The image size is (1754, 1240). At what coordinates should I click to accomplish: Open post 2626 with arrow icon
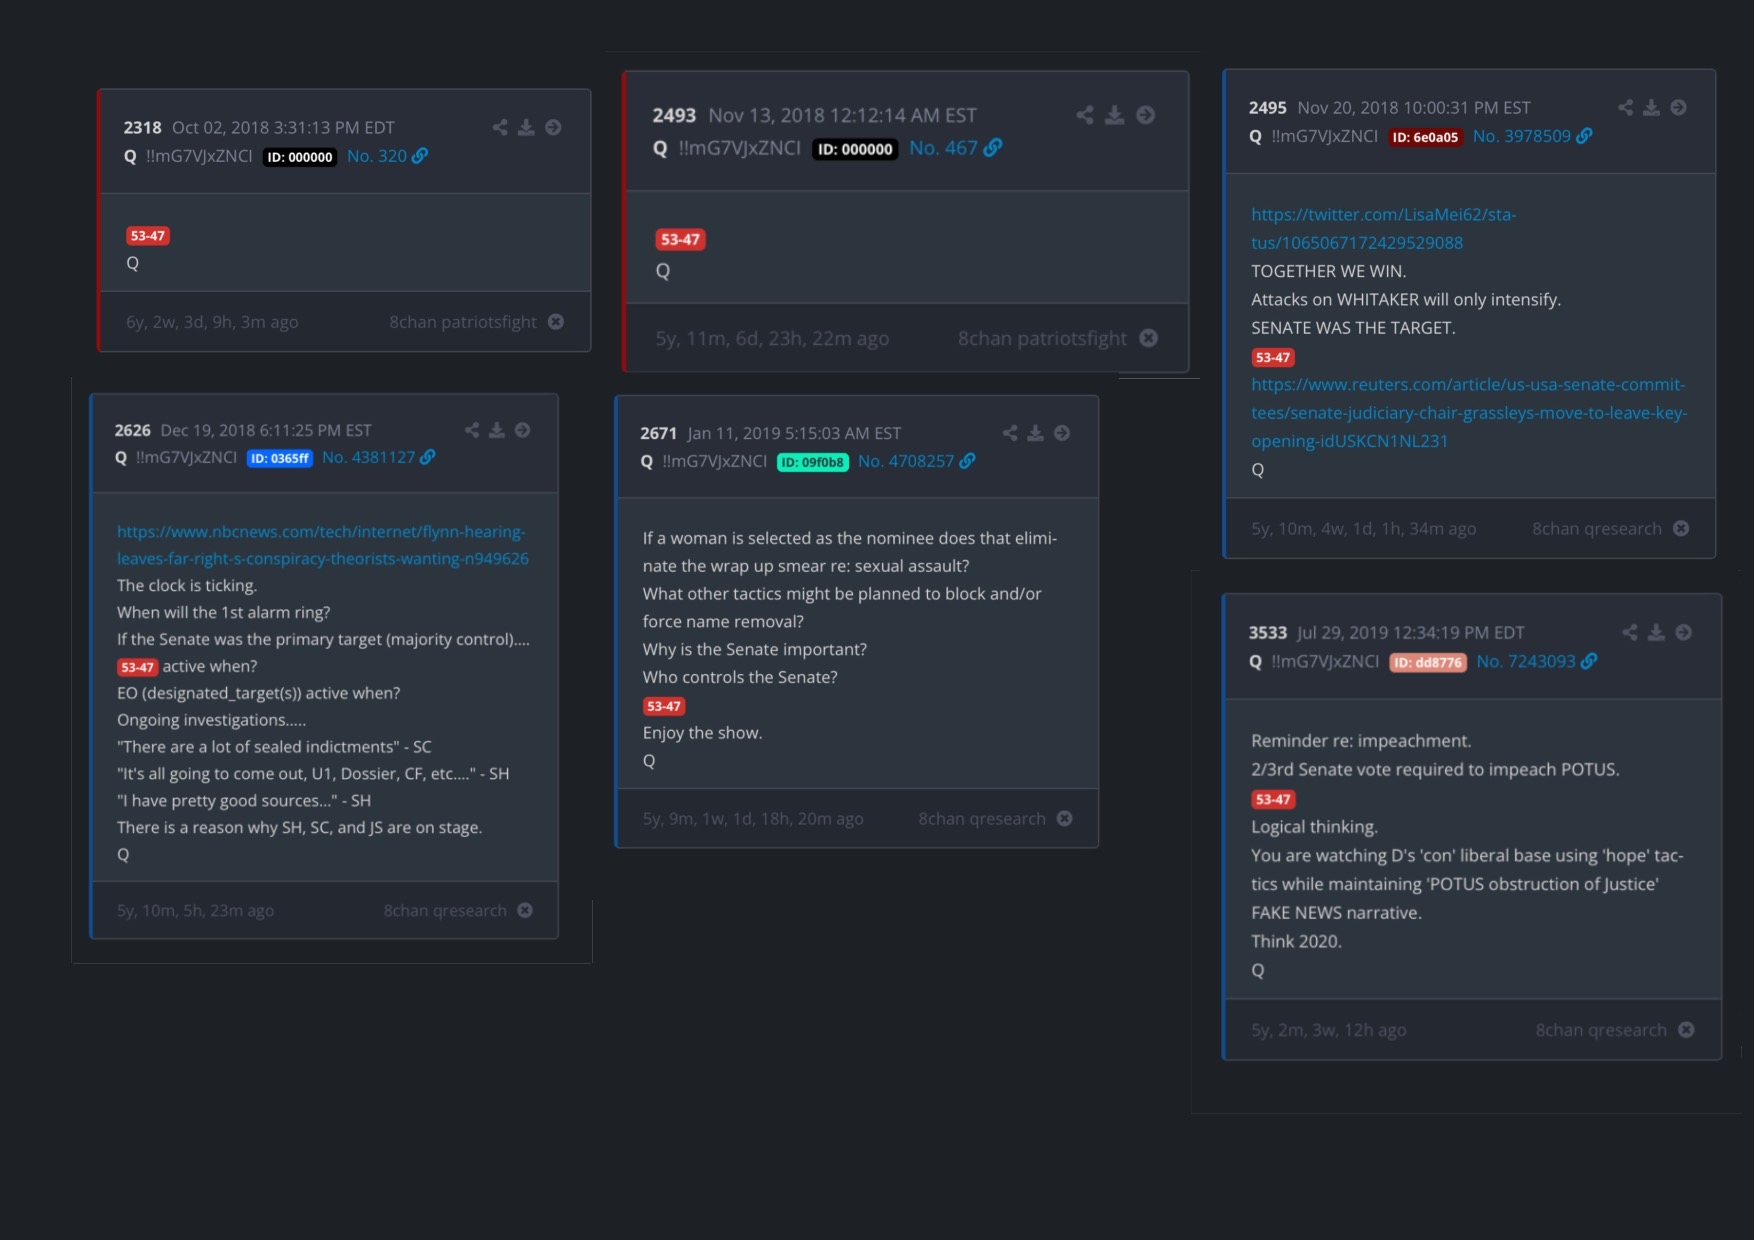523,430
